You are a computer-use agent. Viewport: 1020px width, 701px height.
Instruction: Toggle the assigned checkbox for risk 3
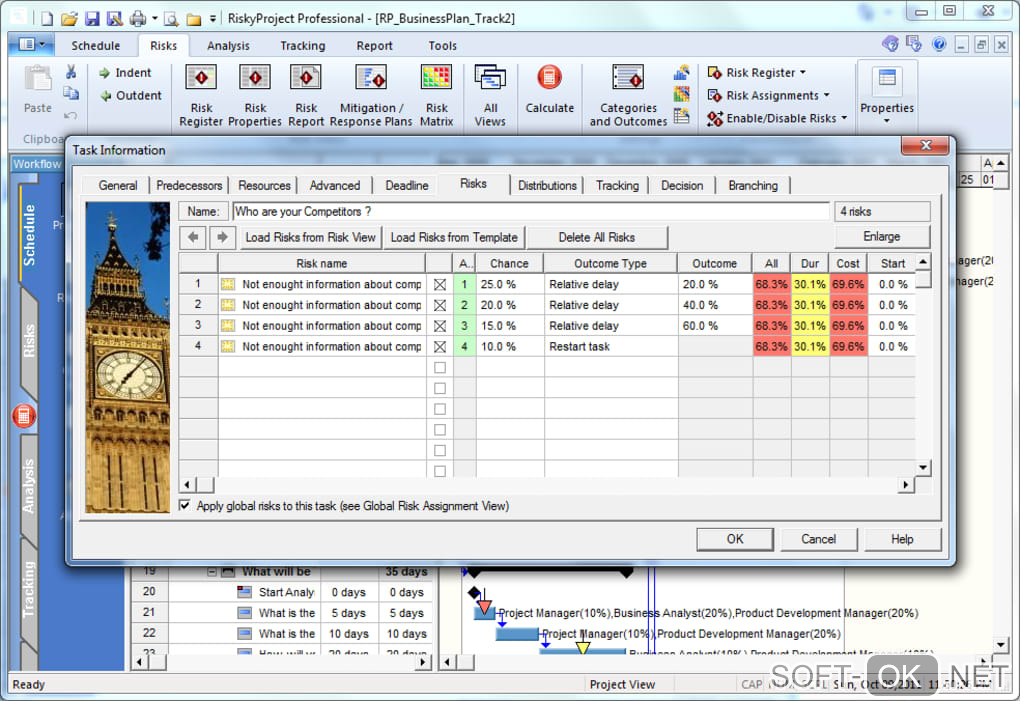[x=440, y=326]
